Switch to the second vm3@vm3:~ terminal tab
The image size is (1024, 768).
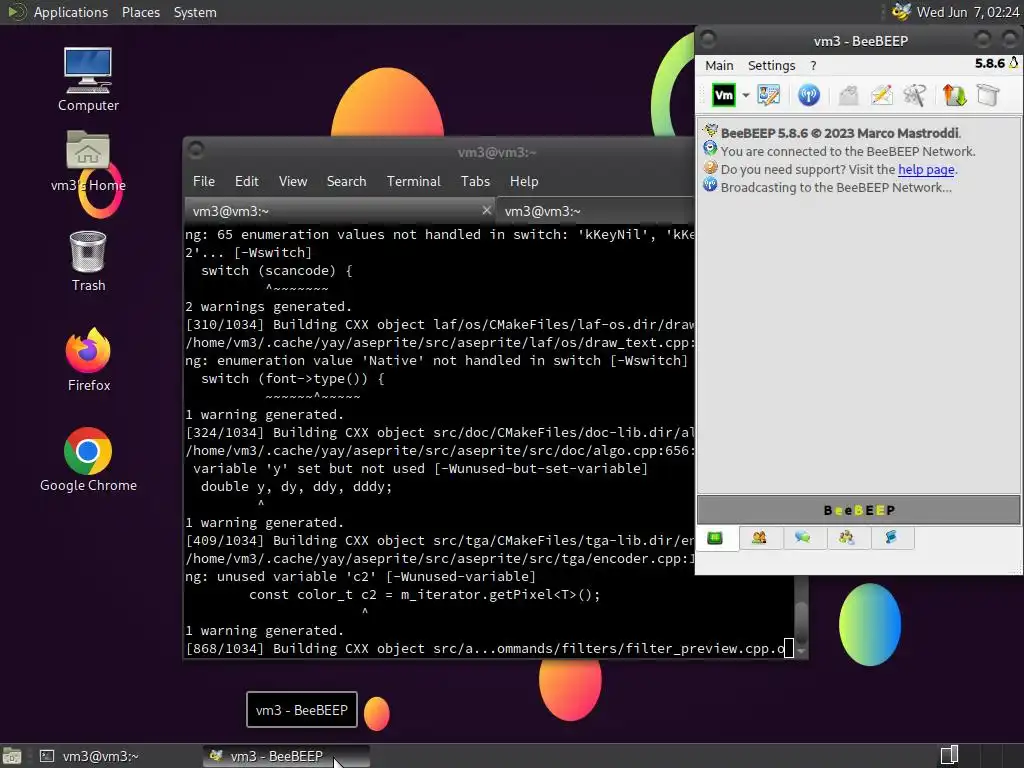click(595, 211)
